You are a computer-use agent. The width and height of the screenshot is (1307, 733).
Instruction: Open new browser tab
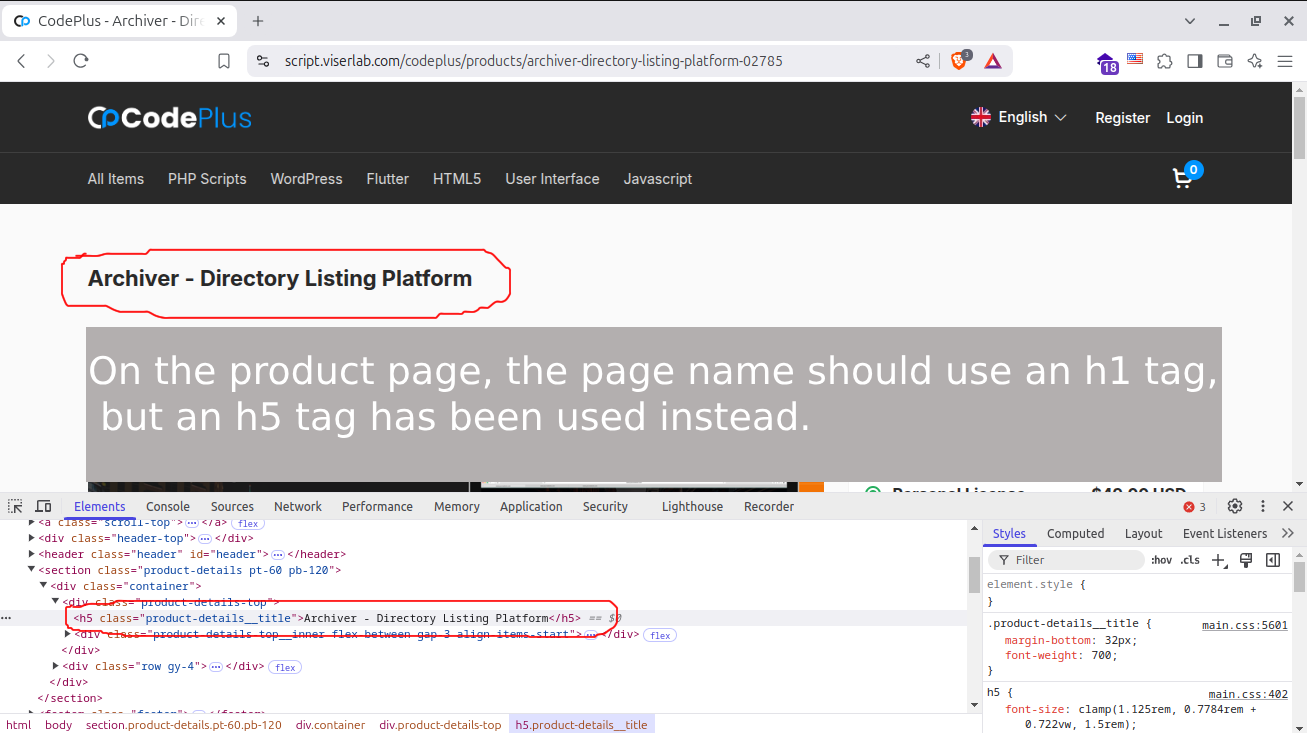(x=258, y=21)
